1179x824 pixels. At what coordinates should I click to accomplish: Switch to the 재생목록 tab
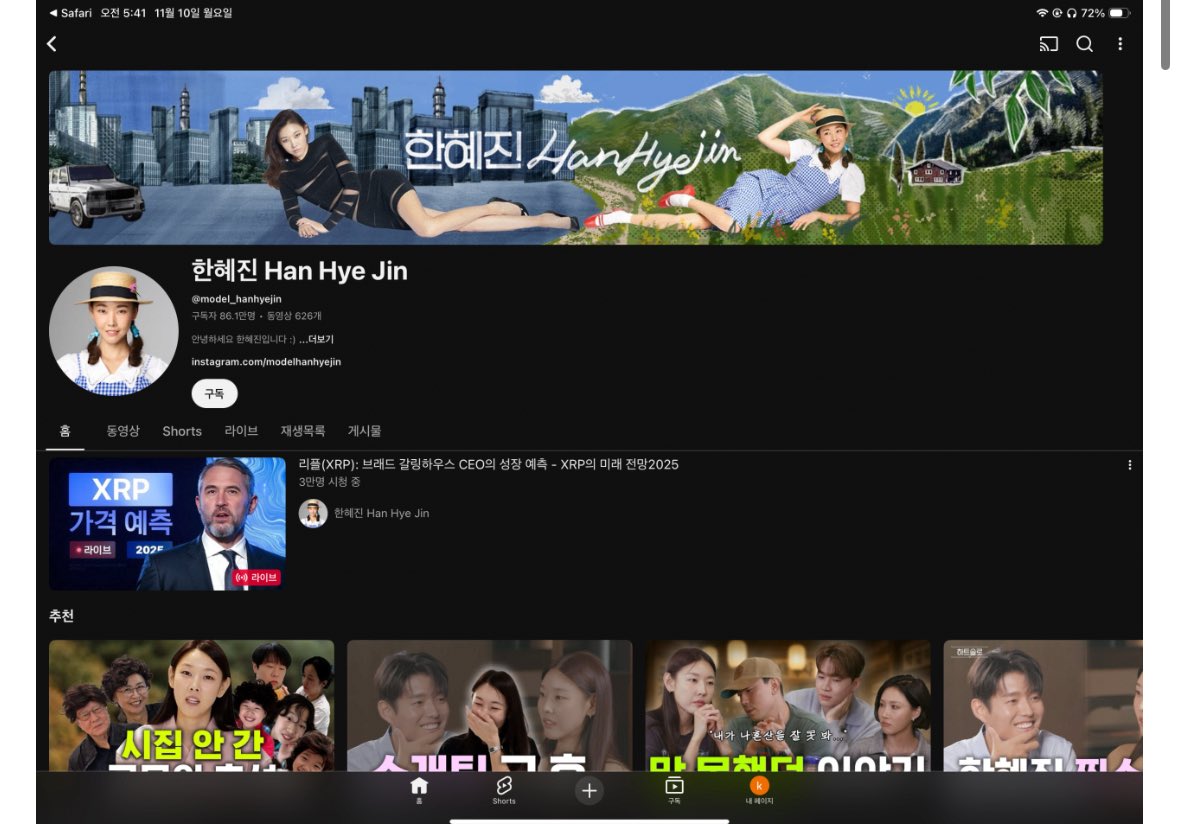coord(303,431)
